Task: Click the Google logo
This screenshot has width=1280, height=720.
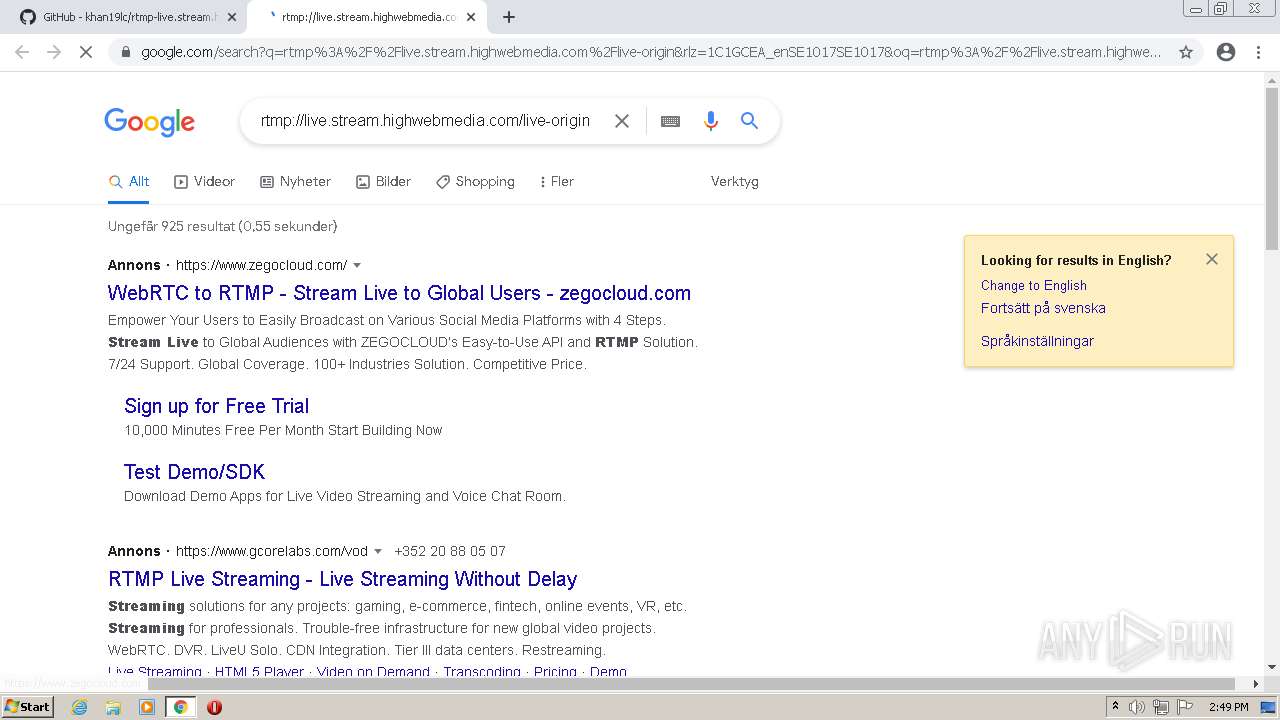Action: click(150, 122)
